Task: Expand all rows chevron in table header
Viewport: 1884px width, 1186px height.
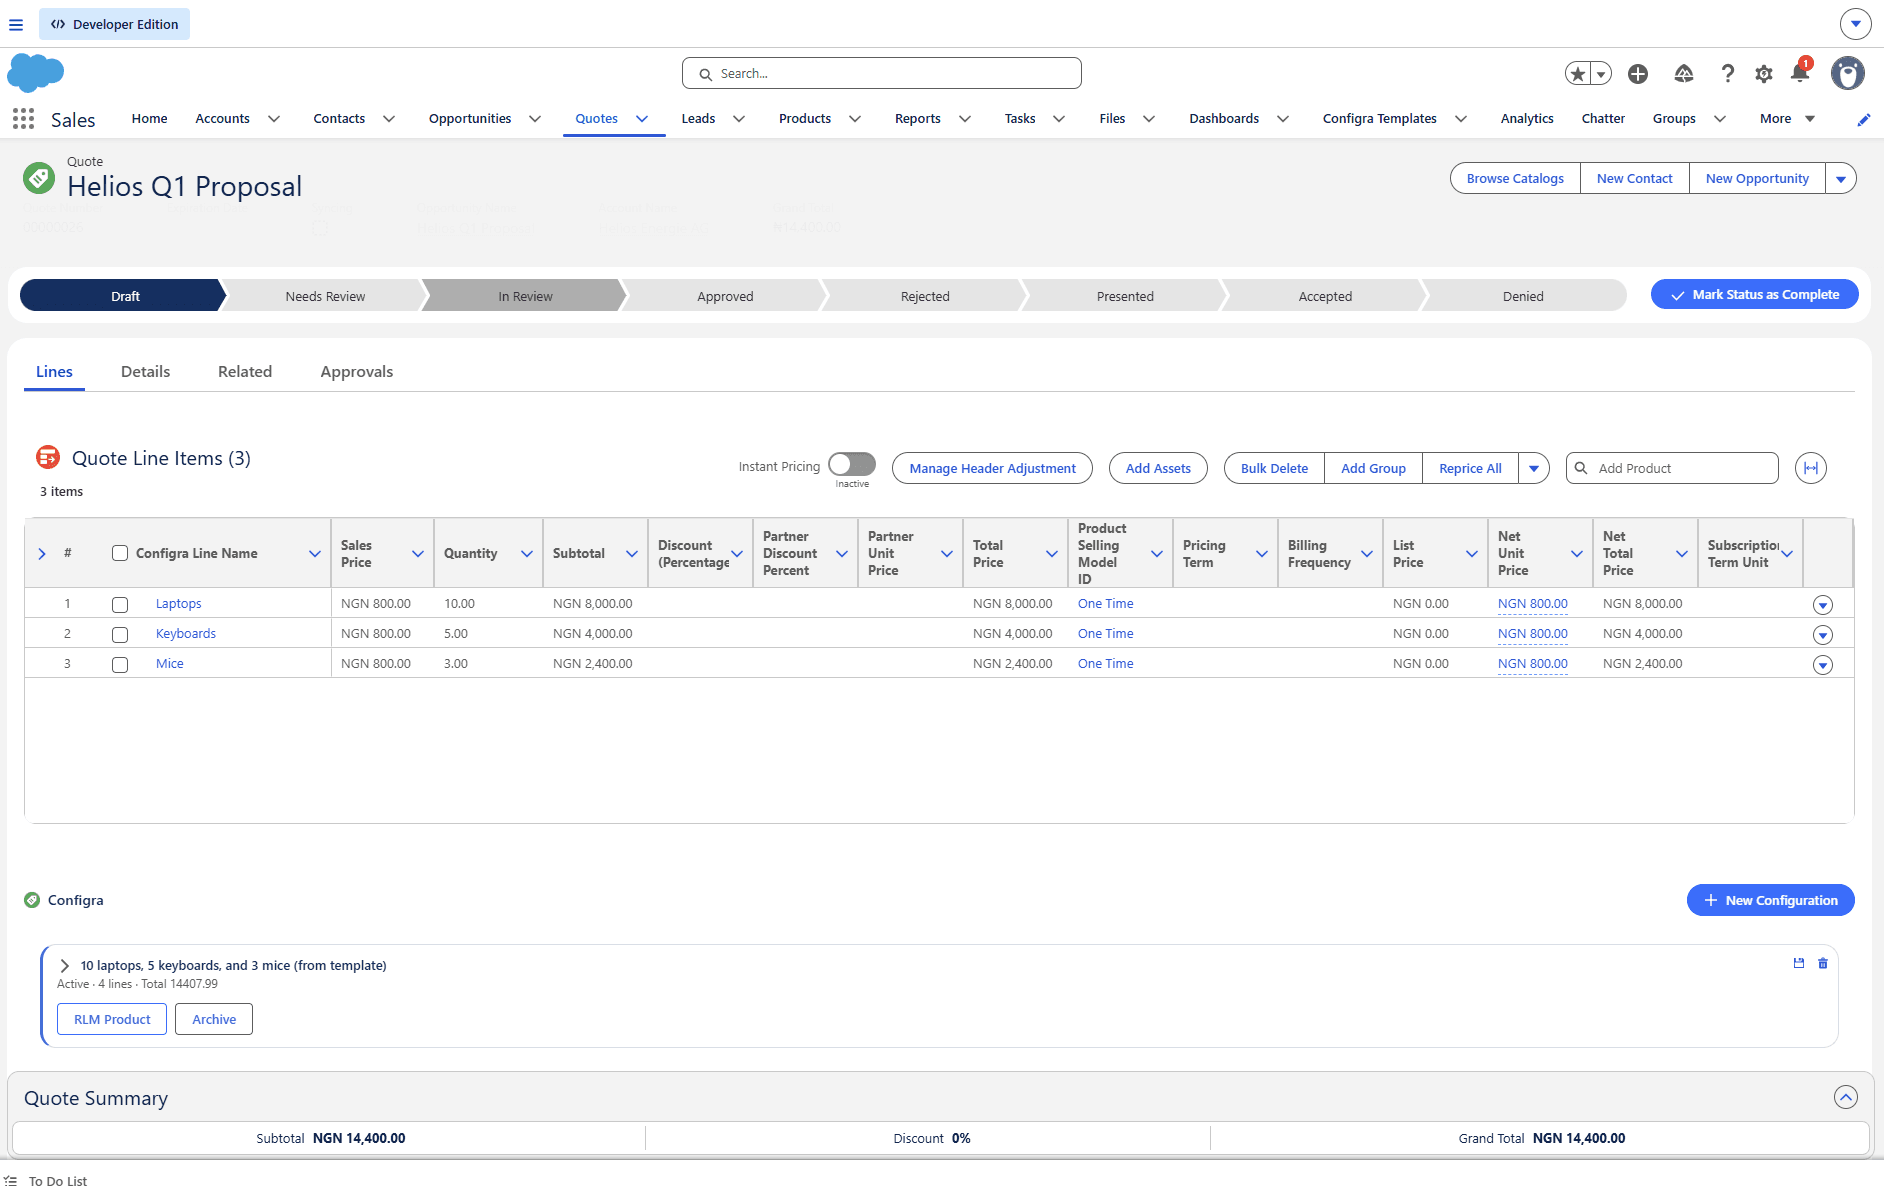Action: pyautogui.click(x=42, y=554)
